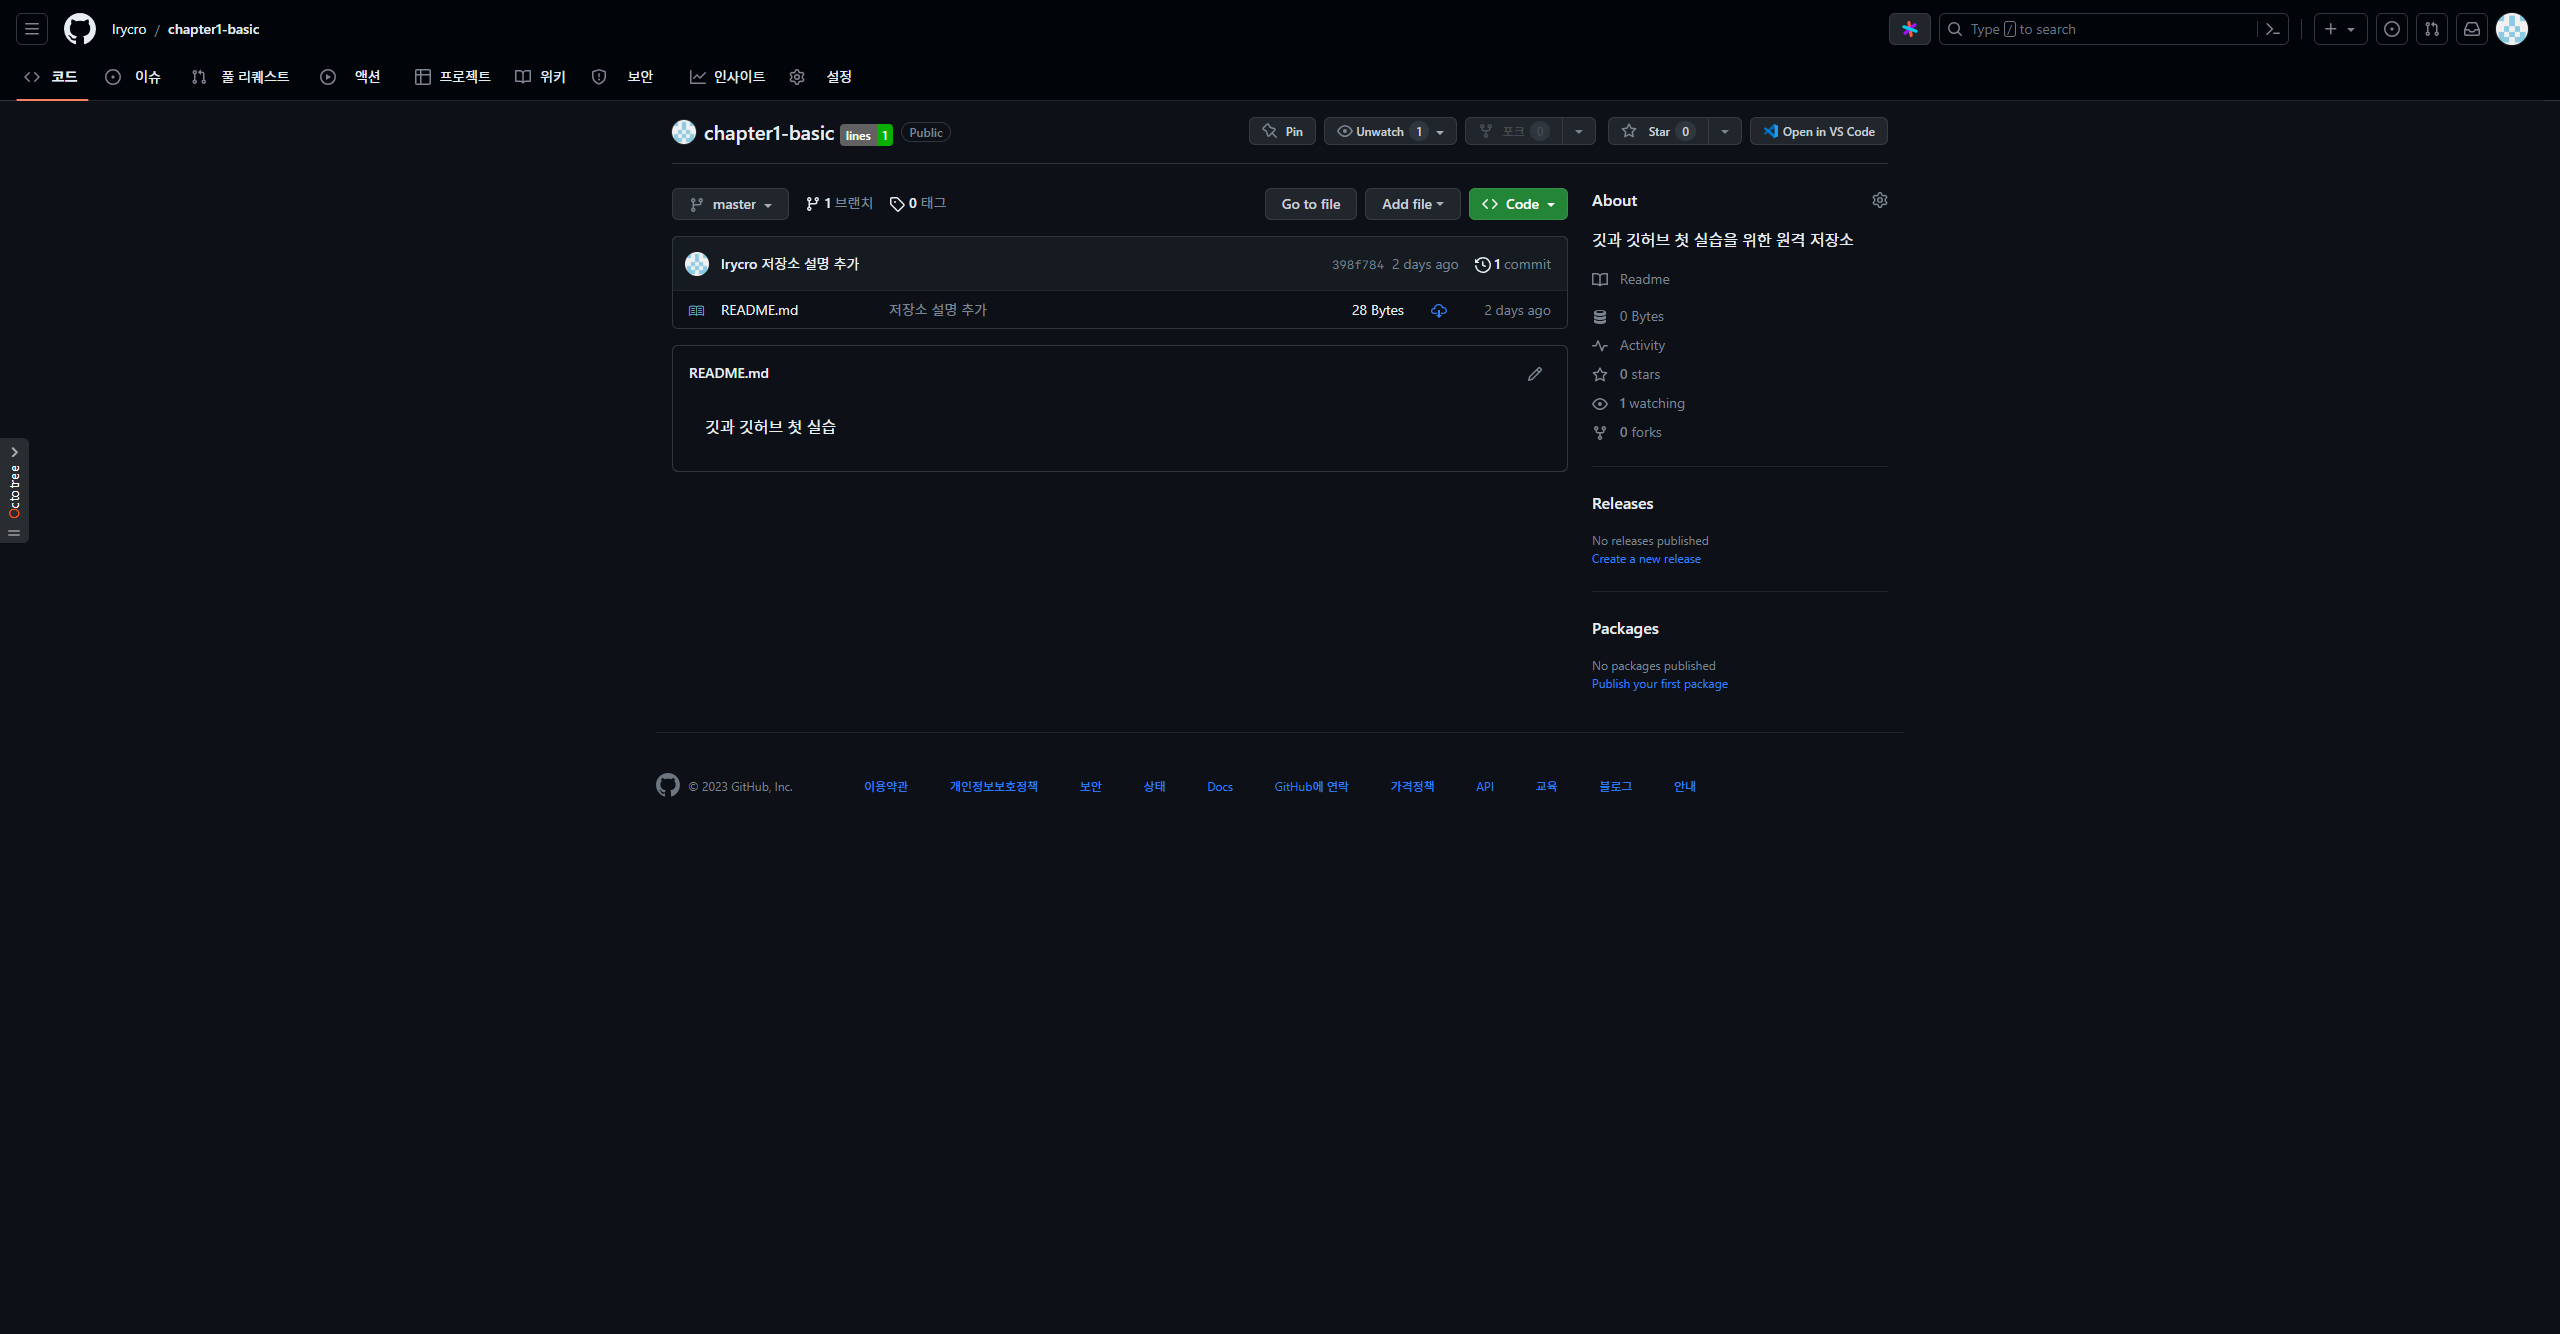The width and height of the screenshot is (2560, 1334).
Task: Click the README.md download cloud icon
Action: pyautogui.click(x=1438, y=311)
